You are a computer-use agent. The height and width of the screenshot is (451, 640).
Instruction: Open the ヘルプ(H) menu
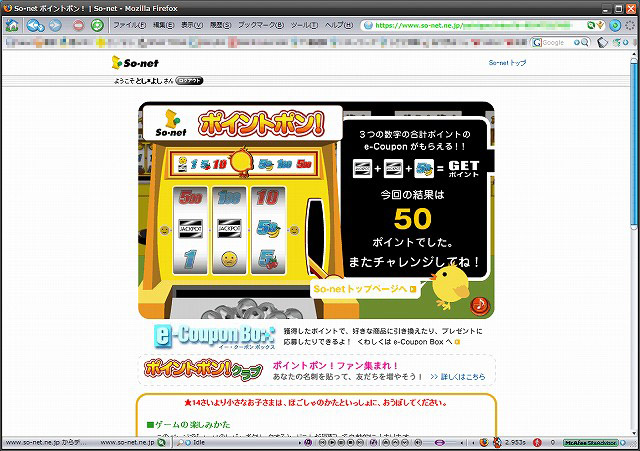point(339,25)
